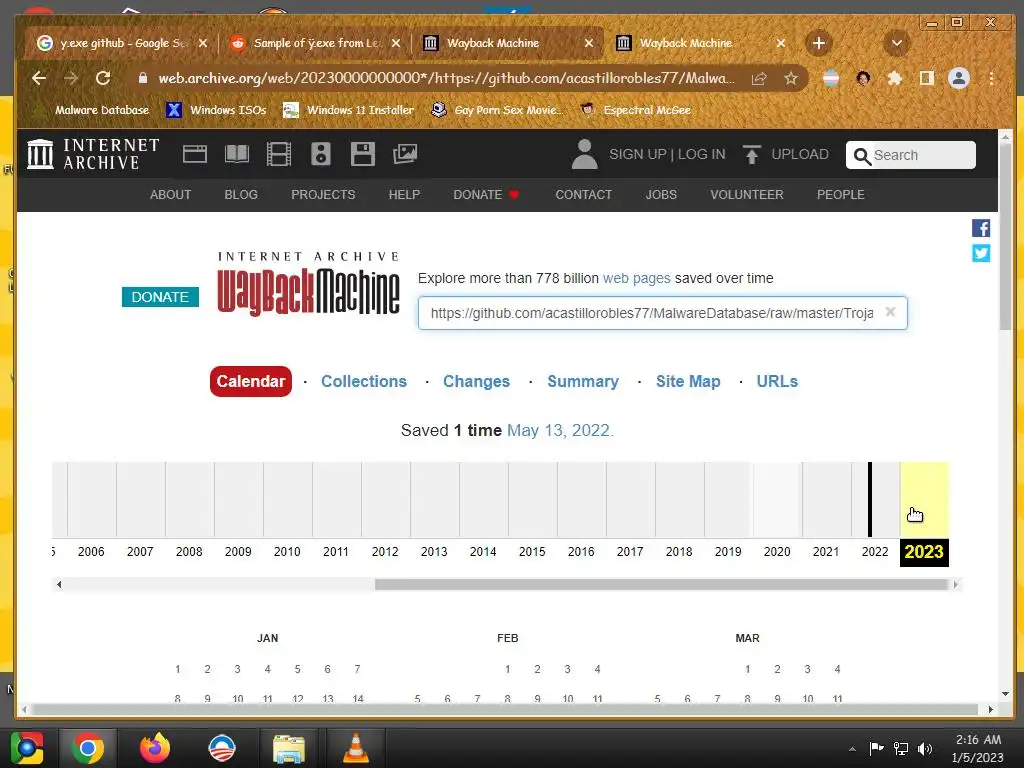Open the Chrome three-dot menu
This screenshot has height=768, width=1024.
[x=991, y=78]
